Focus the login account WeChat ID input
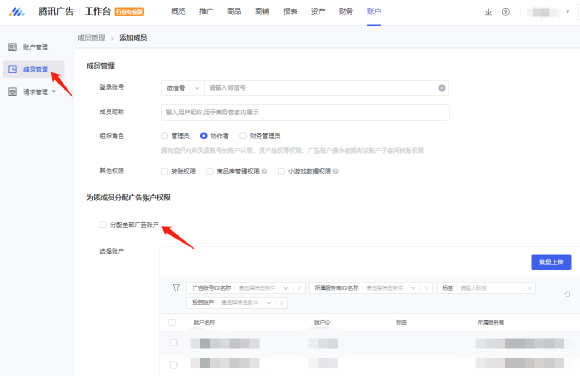Screen dimensions: 580x376 point(321,88)
